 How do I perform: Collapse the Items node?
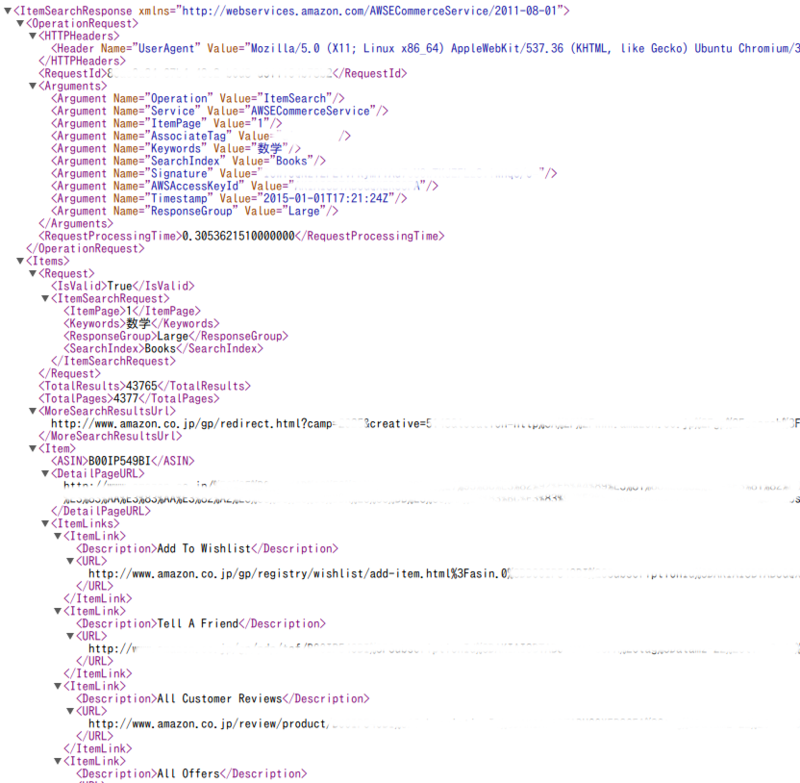(20, 261)
